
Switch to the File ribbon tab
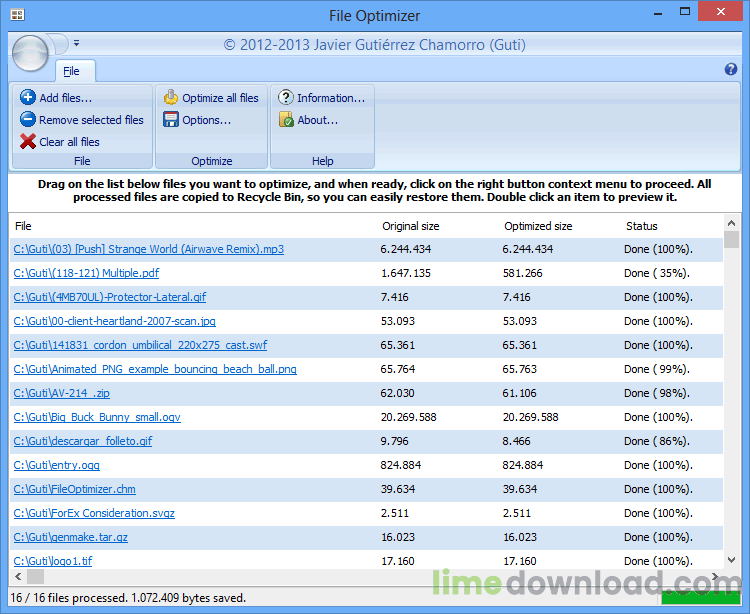click(71, 71)
